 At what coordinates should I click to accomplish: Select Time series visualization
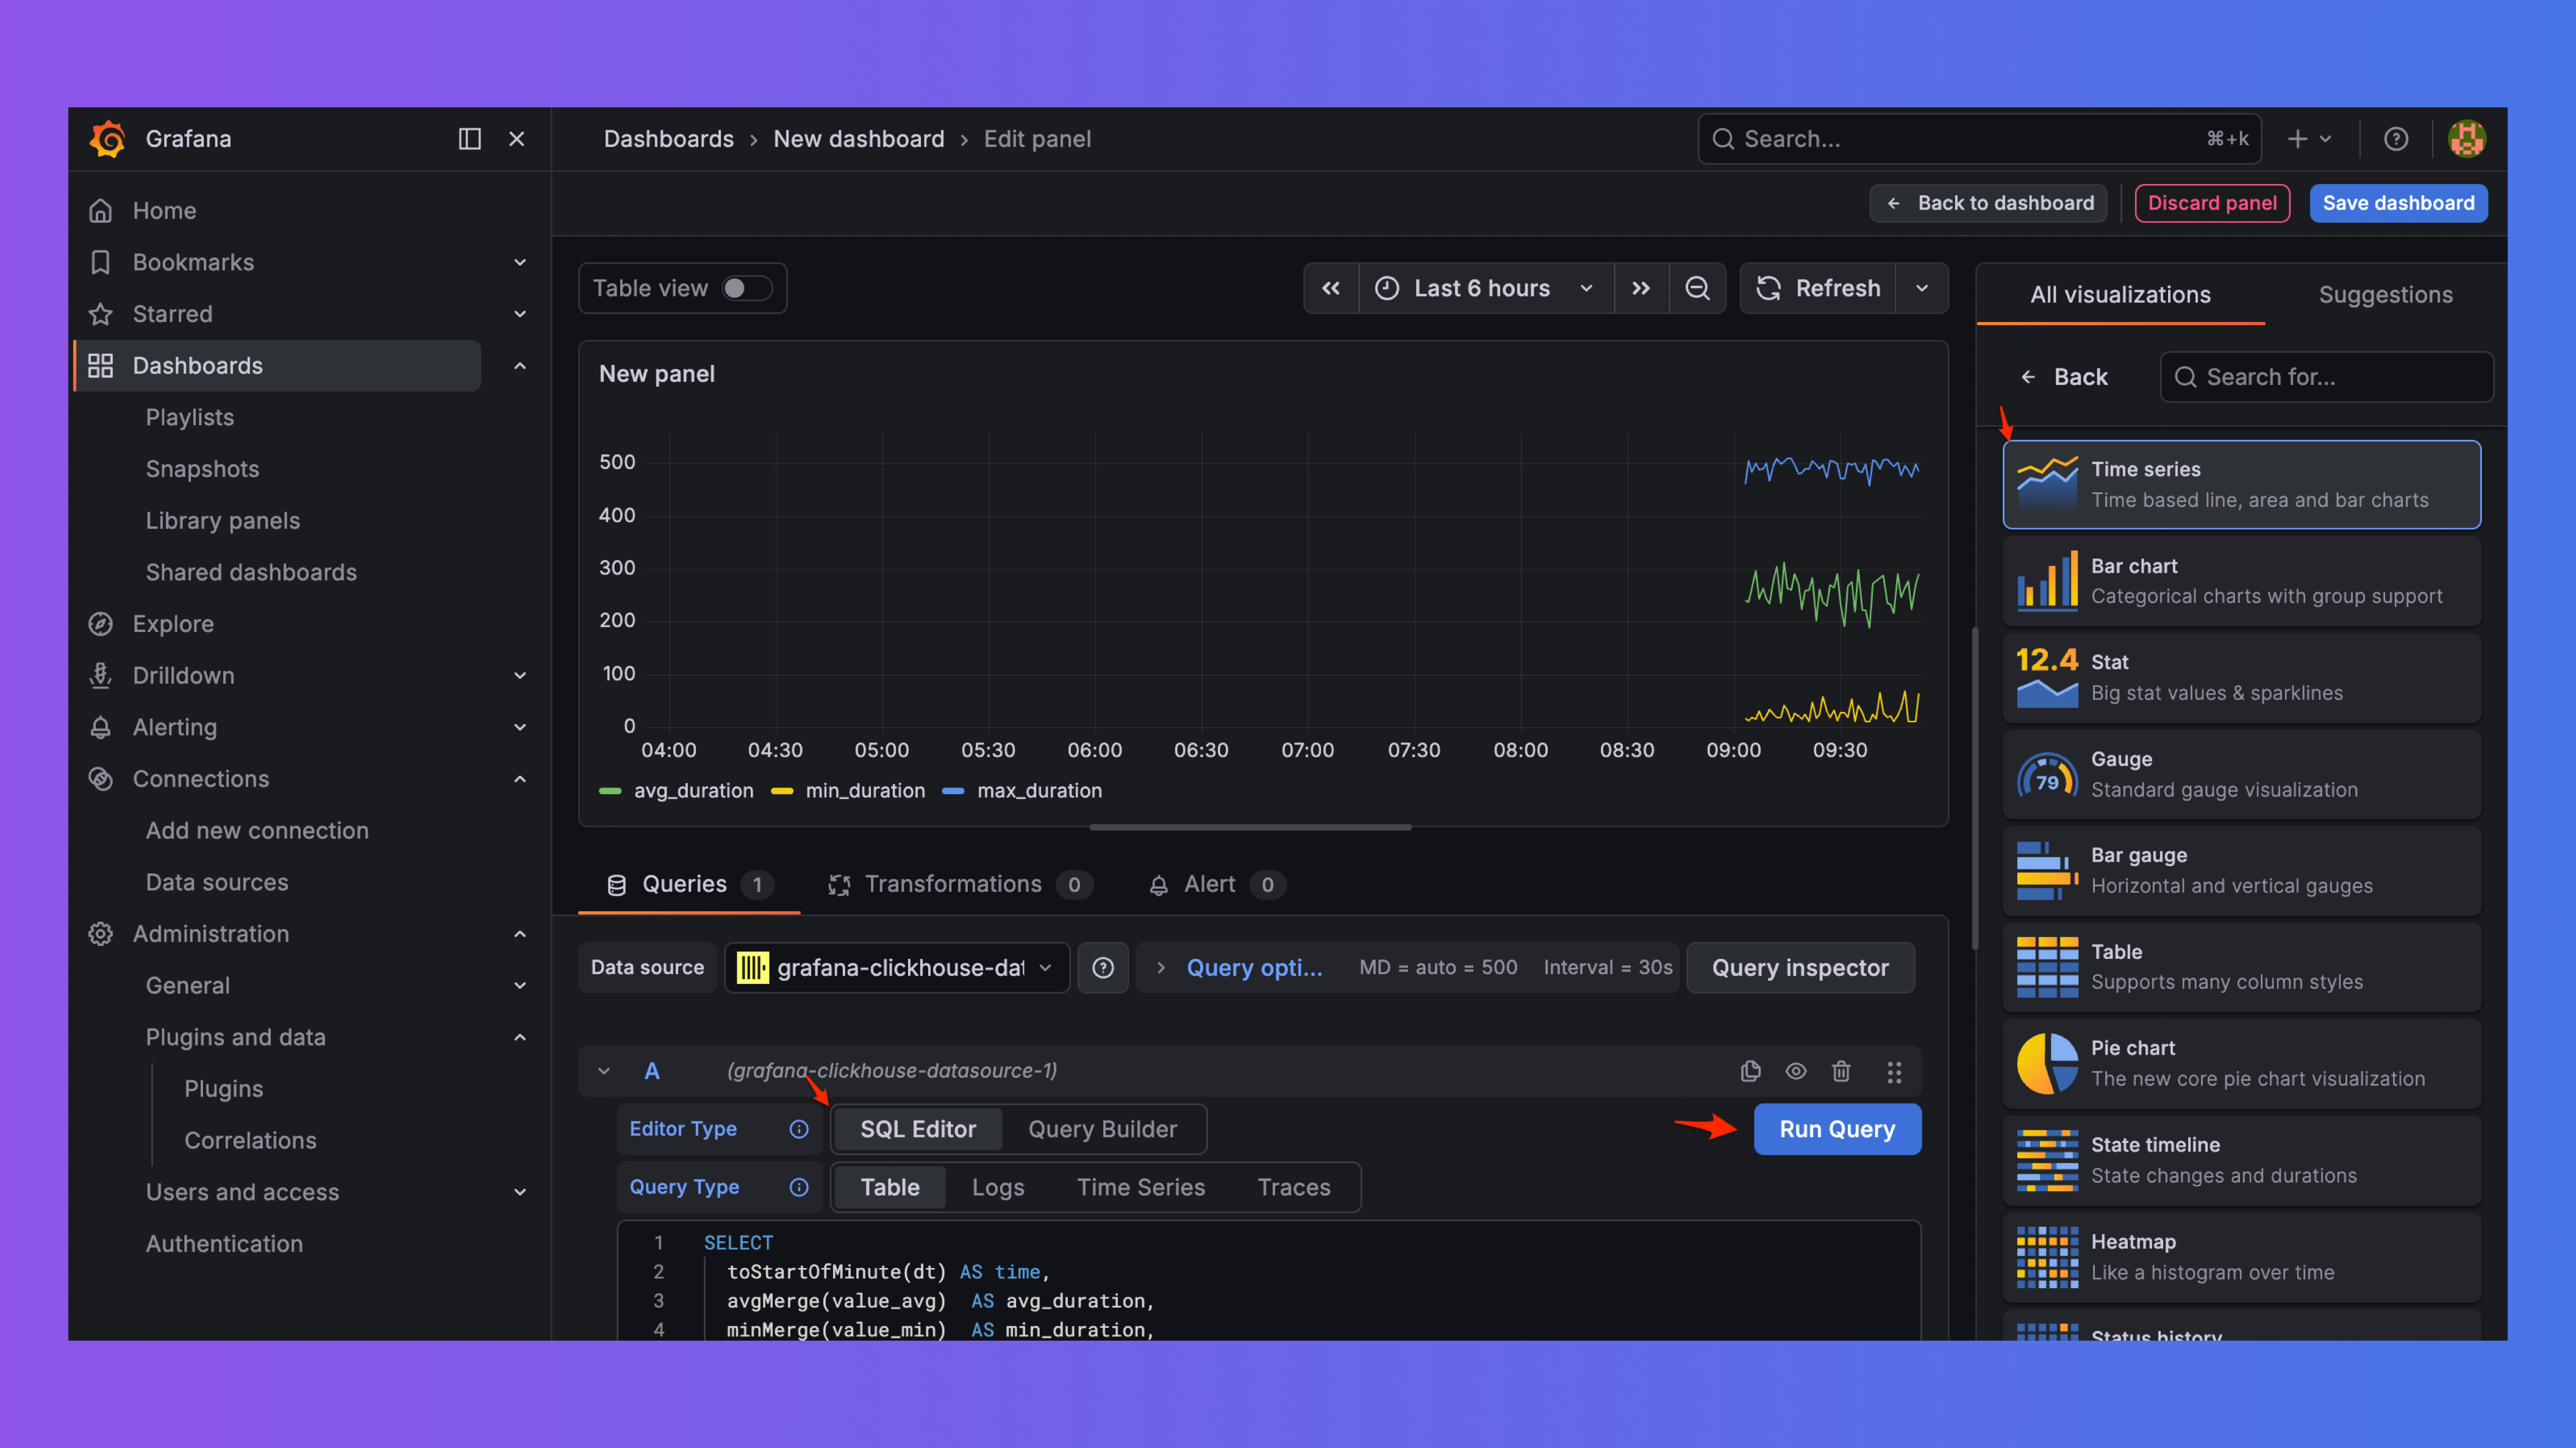(x=2241, y=484)
